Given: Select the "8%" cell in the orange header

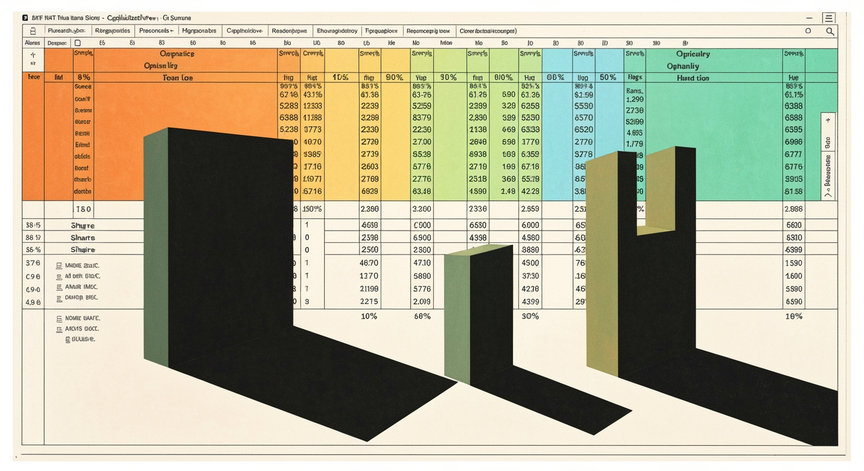Looking at the screenshot, I should (84, 78).
